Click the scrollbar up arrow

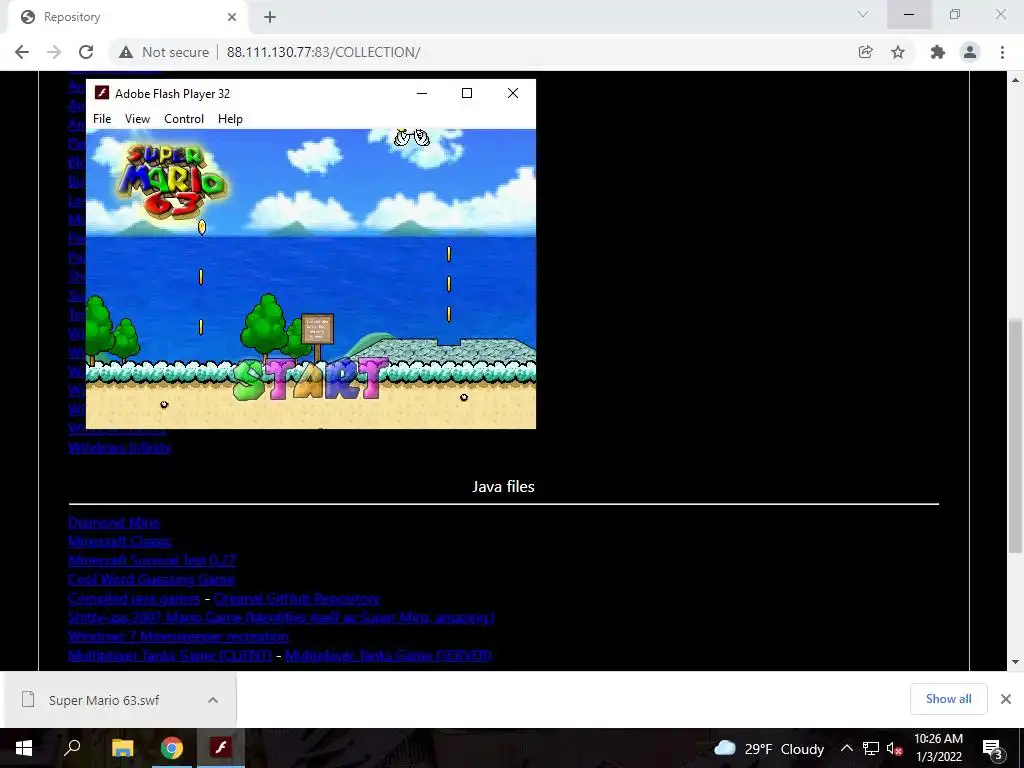pos(1016,80)
